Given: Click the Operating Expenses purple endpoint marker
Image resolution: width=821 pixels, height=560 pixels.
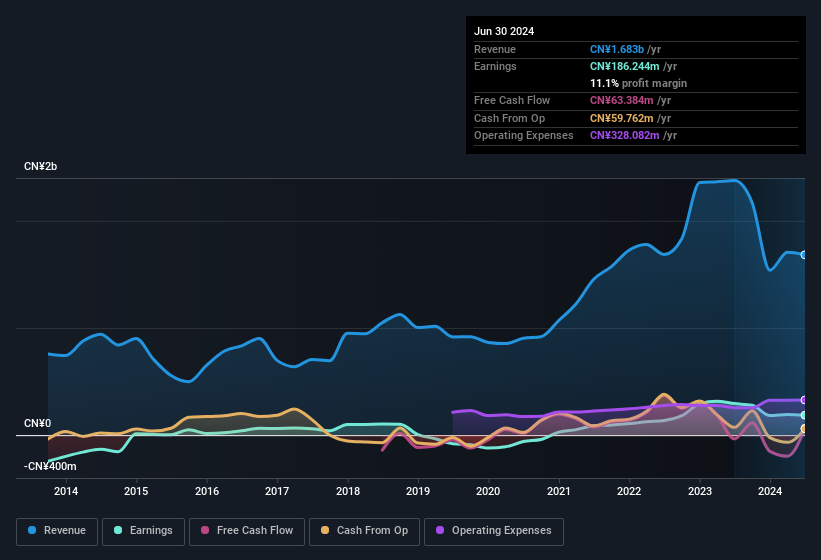Looking at the screenshot, I should (x=804, y=400).
